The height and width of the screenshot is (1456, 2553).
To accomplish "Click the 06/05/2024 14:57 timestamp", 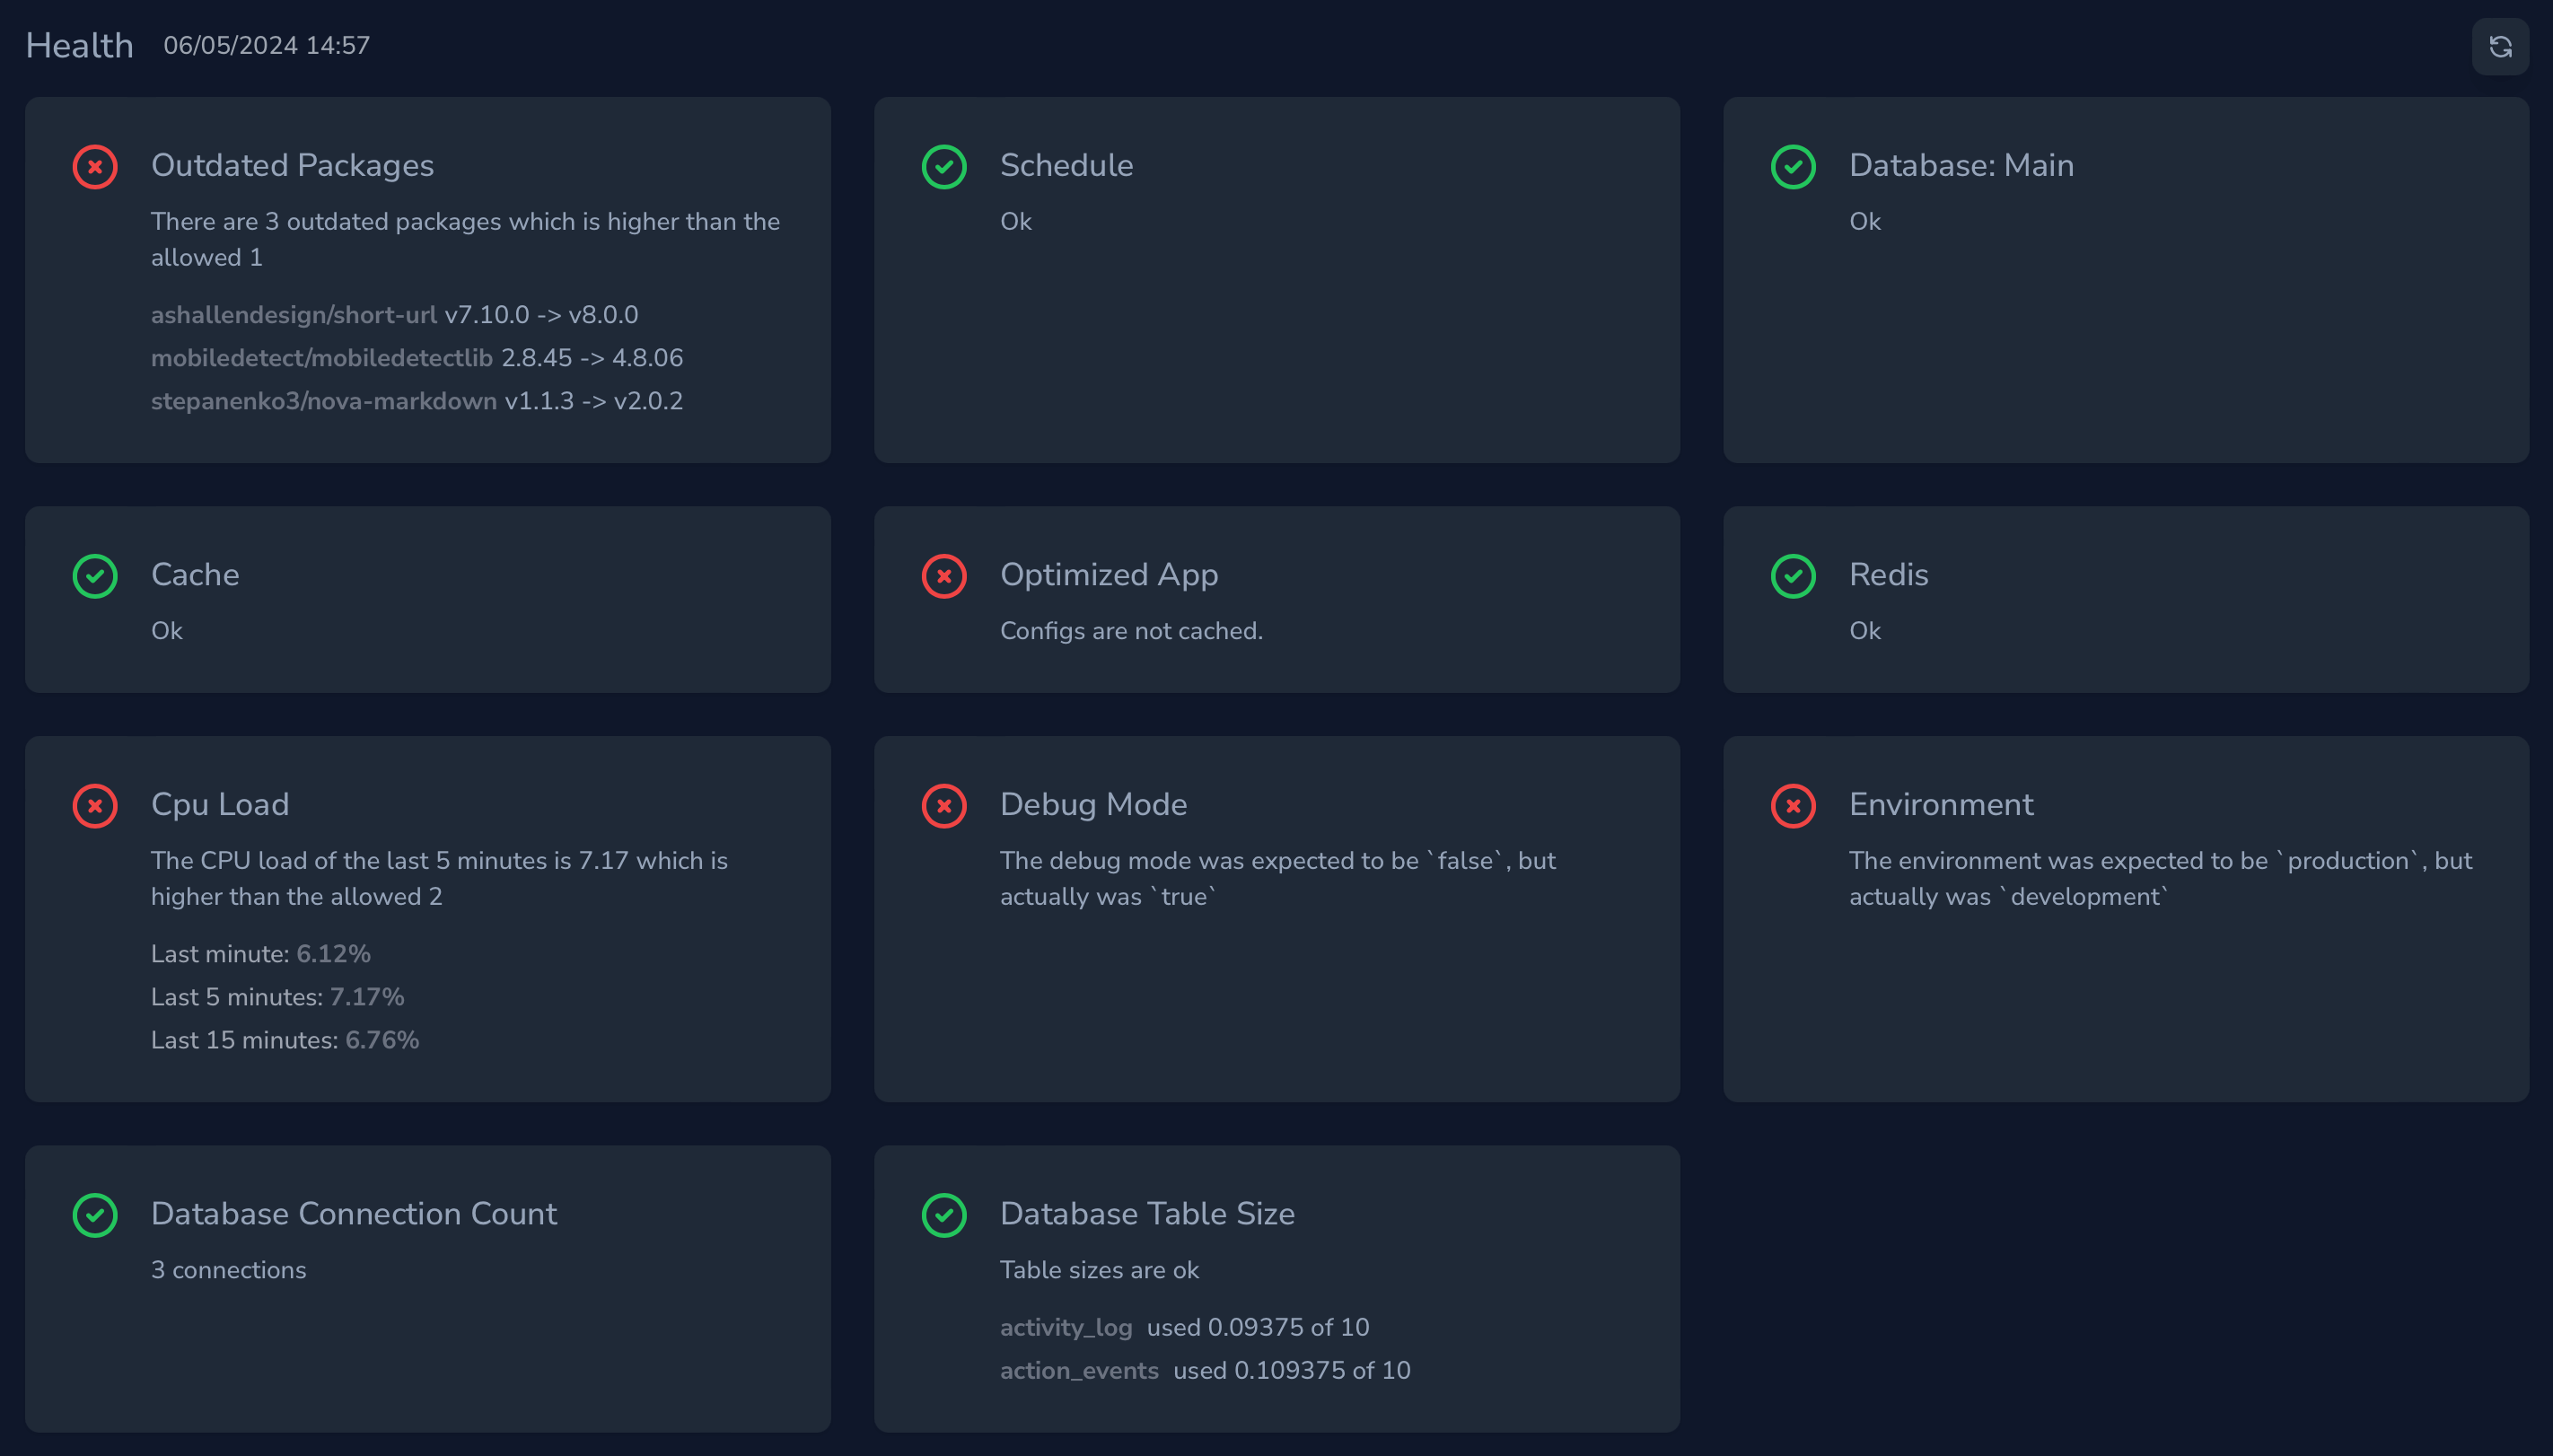I will [x=266, y=46].
